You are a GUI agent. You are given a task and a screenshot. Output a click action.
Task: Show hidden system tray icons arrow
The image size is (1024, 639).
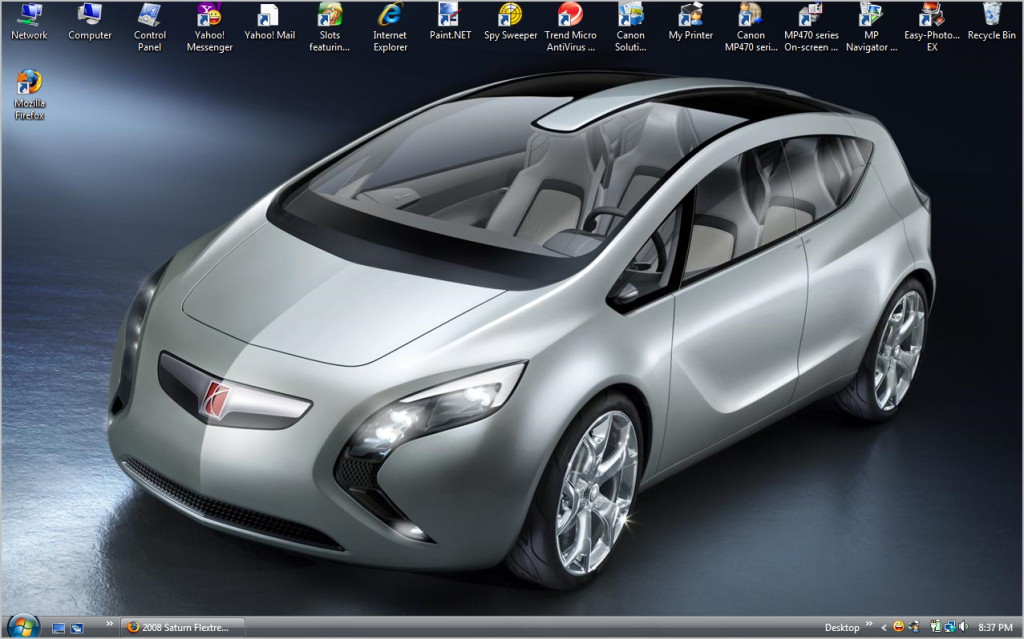pos(883,628)
